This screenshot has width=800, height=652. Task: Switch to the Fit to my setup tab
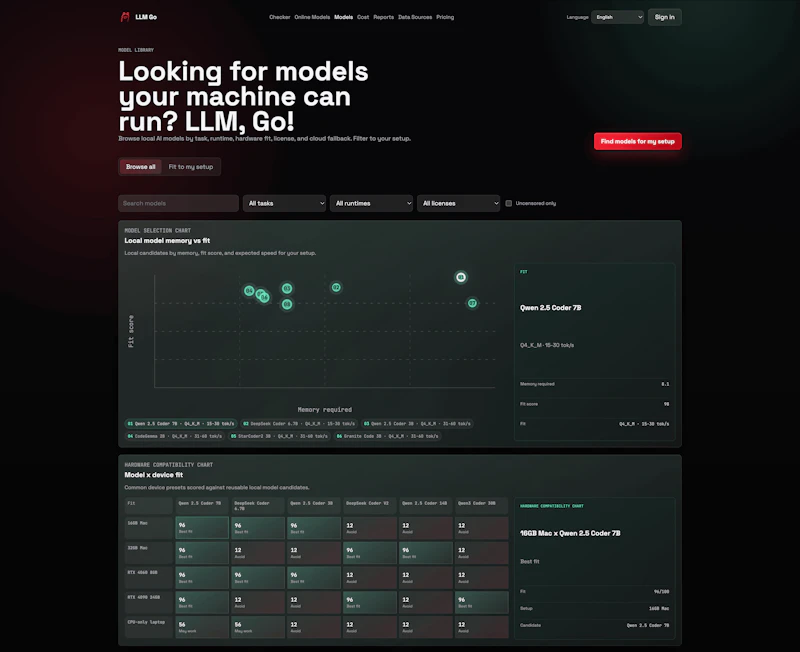[x=191, y=167]
